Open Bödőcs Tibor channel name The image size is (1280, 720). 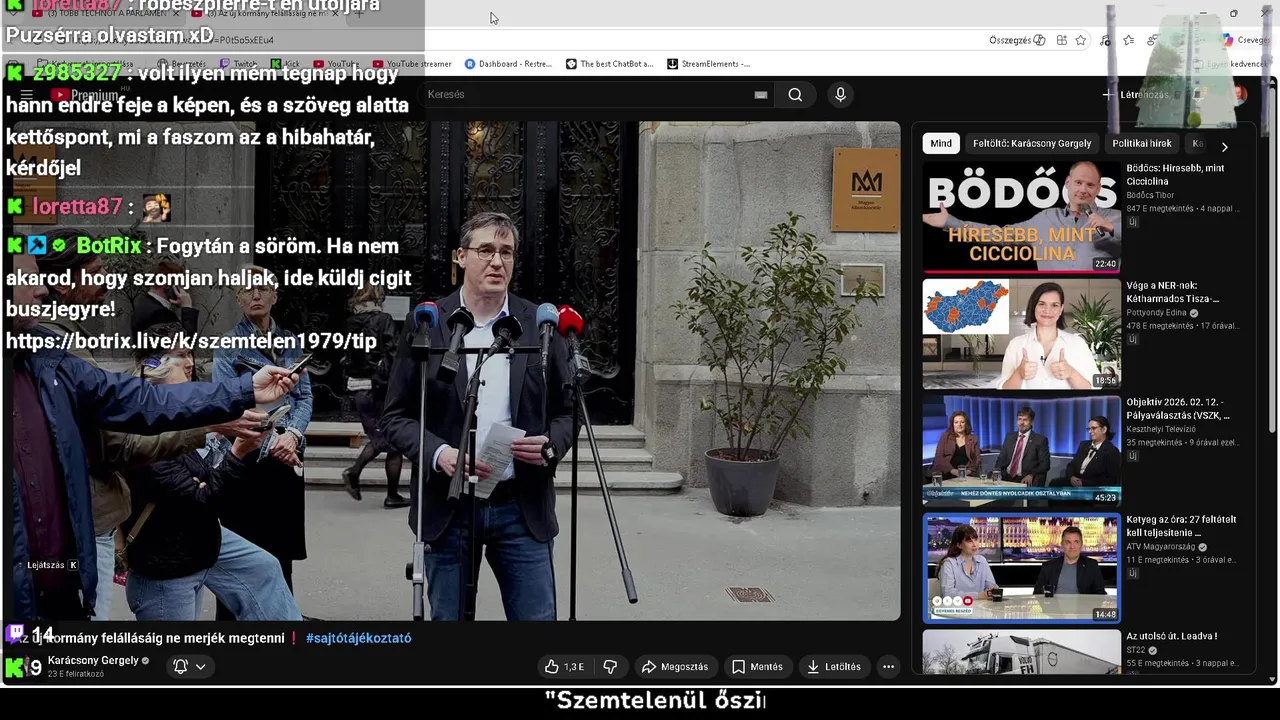(x=1150, y=195)
